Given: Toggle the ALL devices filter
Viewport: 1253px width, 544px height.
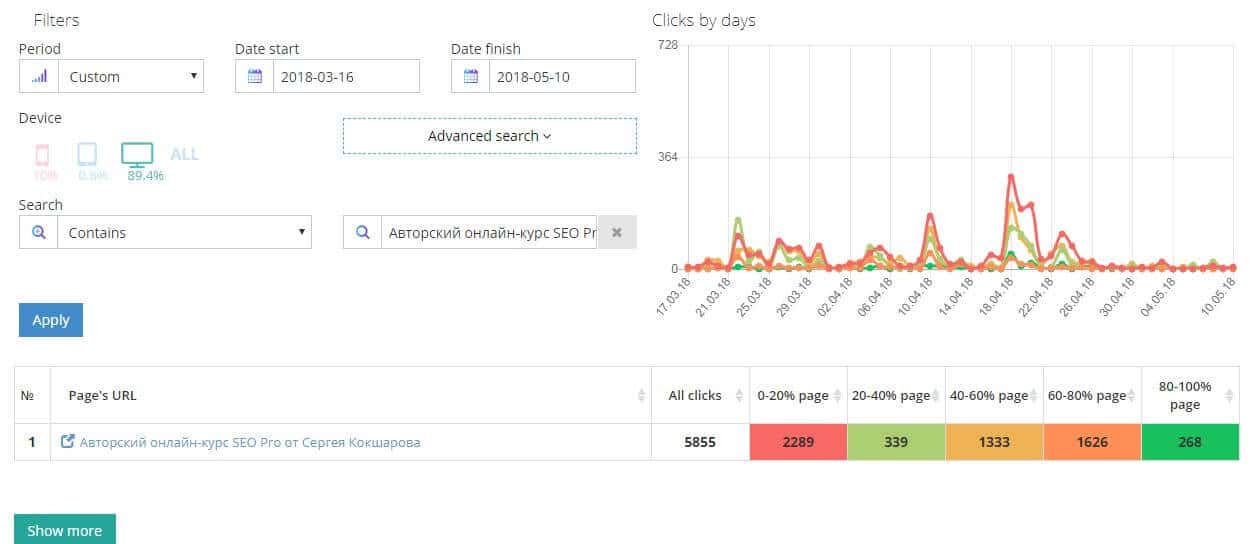Looking at the screenshot, I should (x=184, y=154).
